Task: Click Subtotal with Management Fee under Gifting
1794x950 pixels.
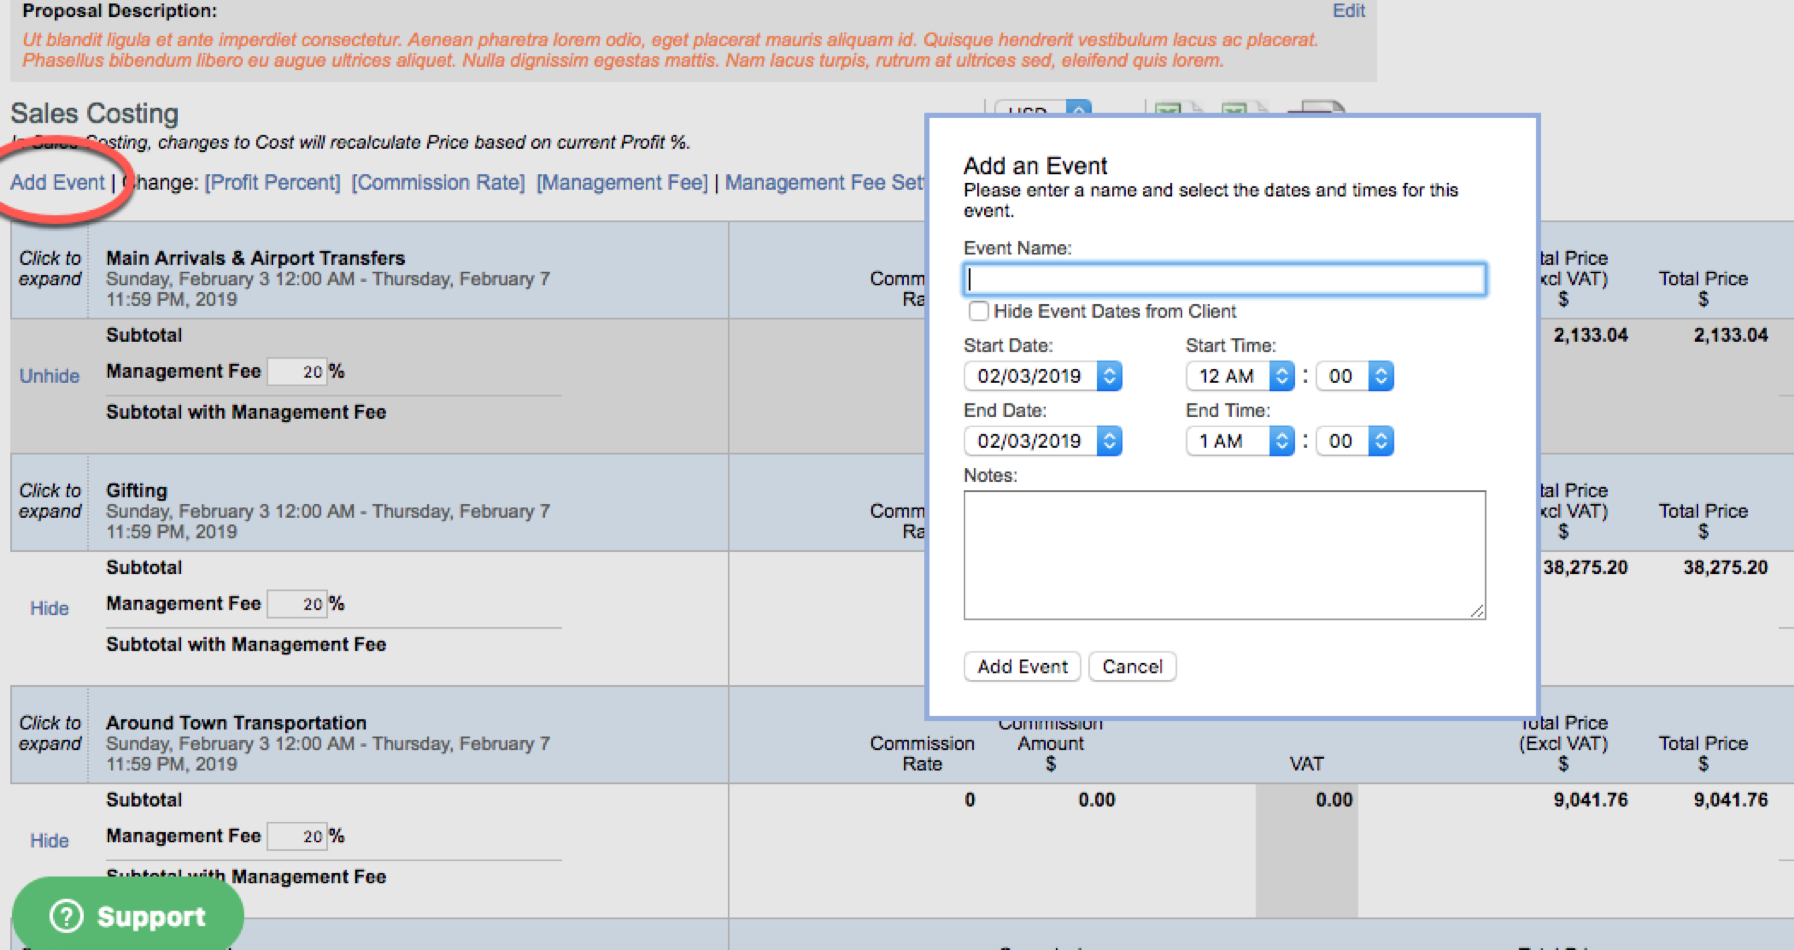Action: tap(246, 644)
